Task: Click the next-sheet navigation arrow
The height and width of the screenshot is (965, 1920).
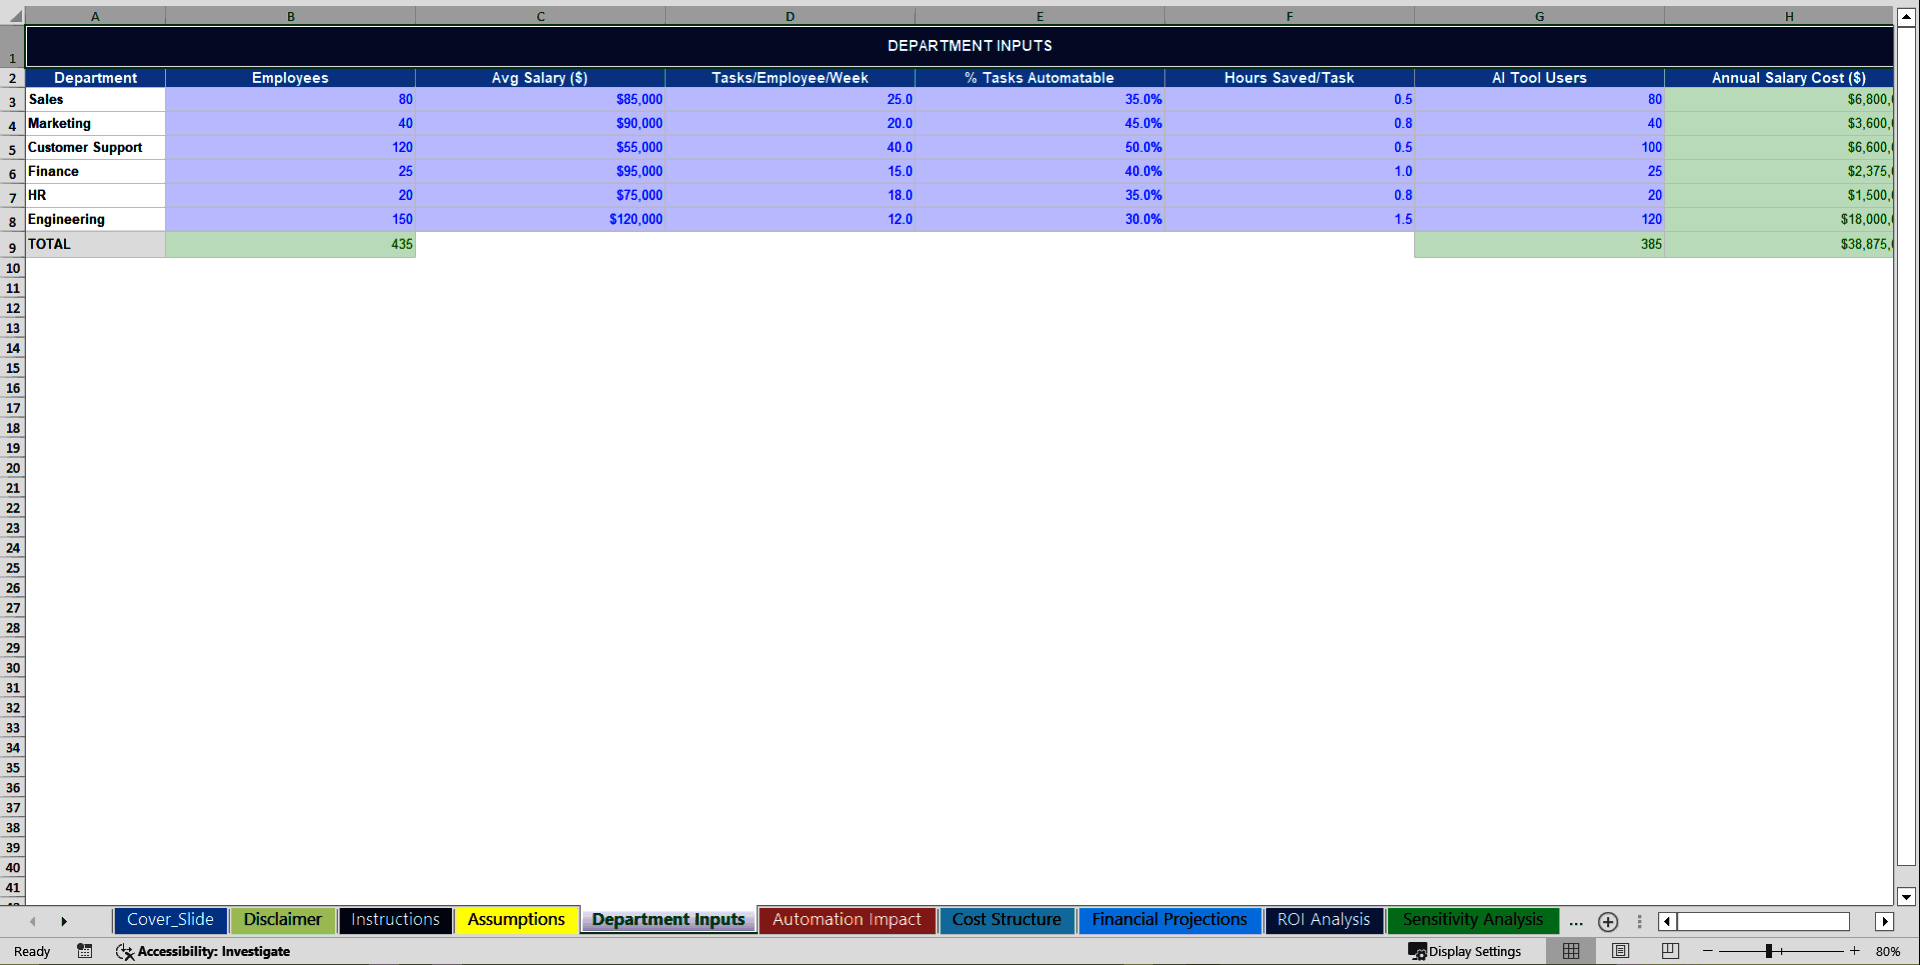Action: (65, 921)
